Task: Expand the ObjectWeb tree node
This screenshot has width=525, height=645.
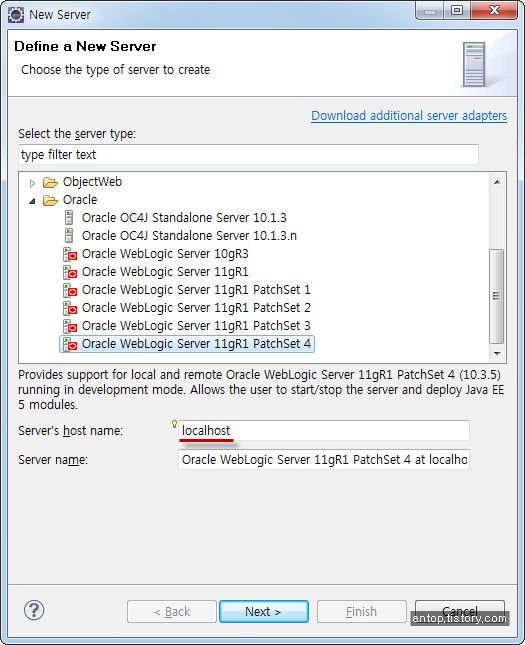Action: [x=33, y=183]
